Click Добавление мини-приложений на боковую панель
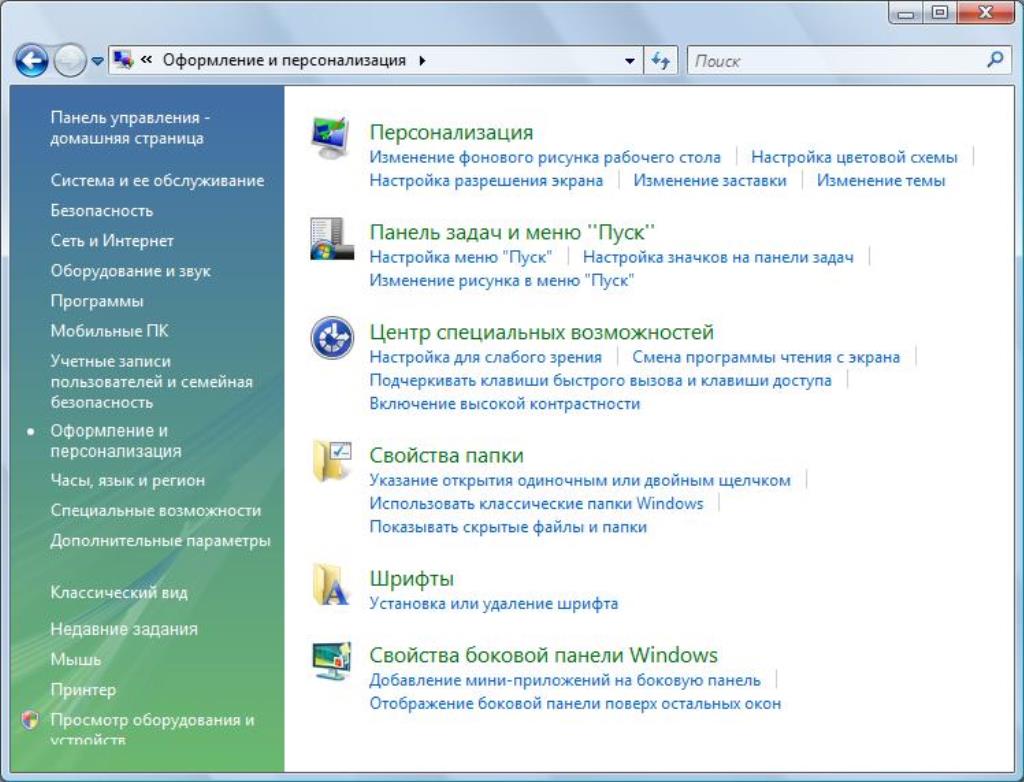The image size is (1024, 782). (565, 680)
